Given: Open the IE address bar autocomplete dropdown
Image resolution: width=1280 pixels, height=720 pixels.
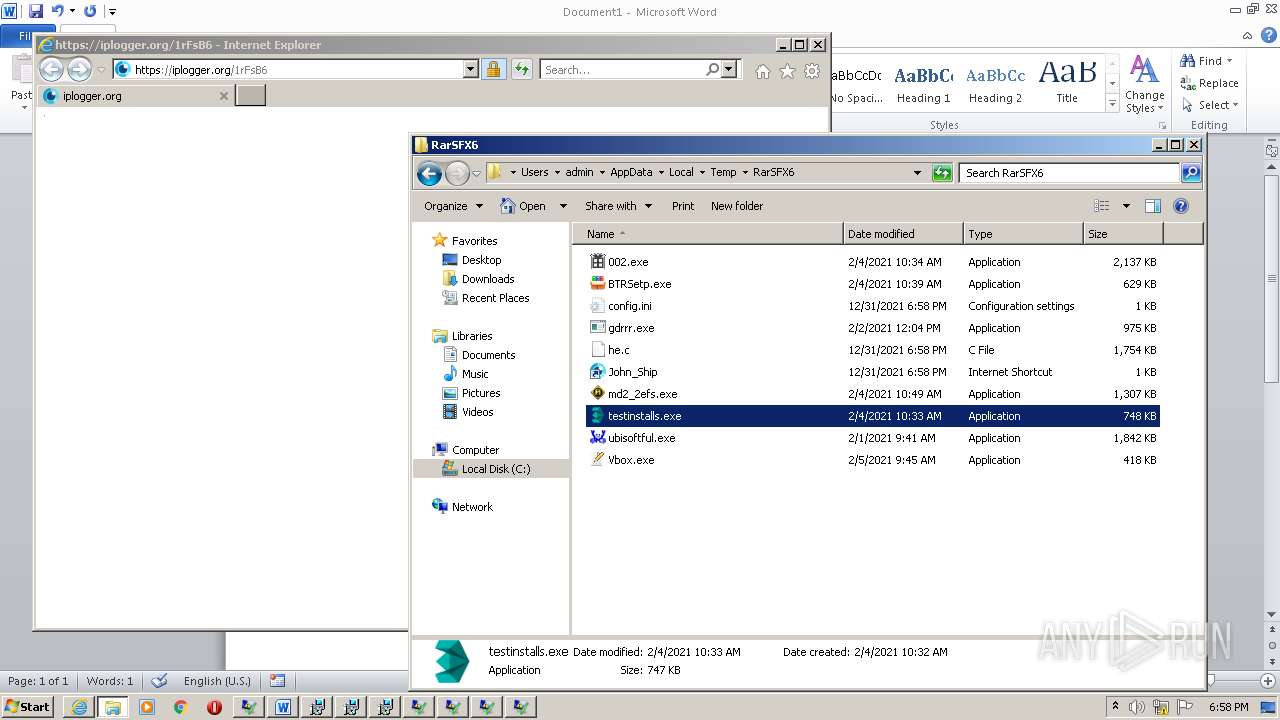Looking at the screenshot, I should (x=471, y=70).
